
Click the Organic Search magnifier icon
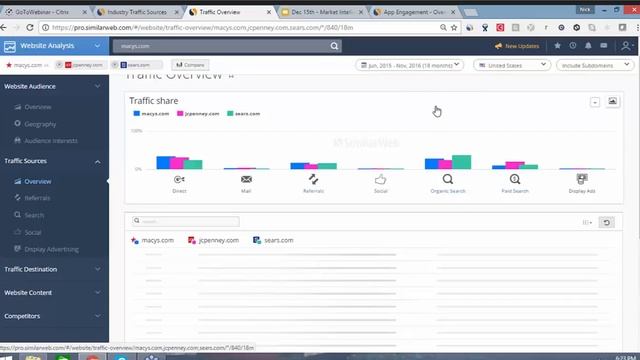point(448,179)
